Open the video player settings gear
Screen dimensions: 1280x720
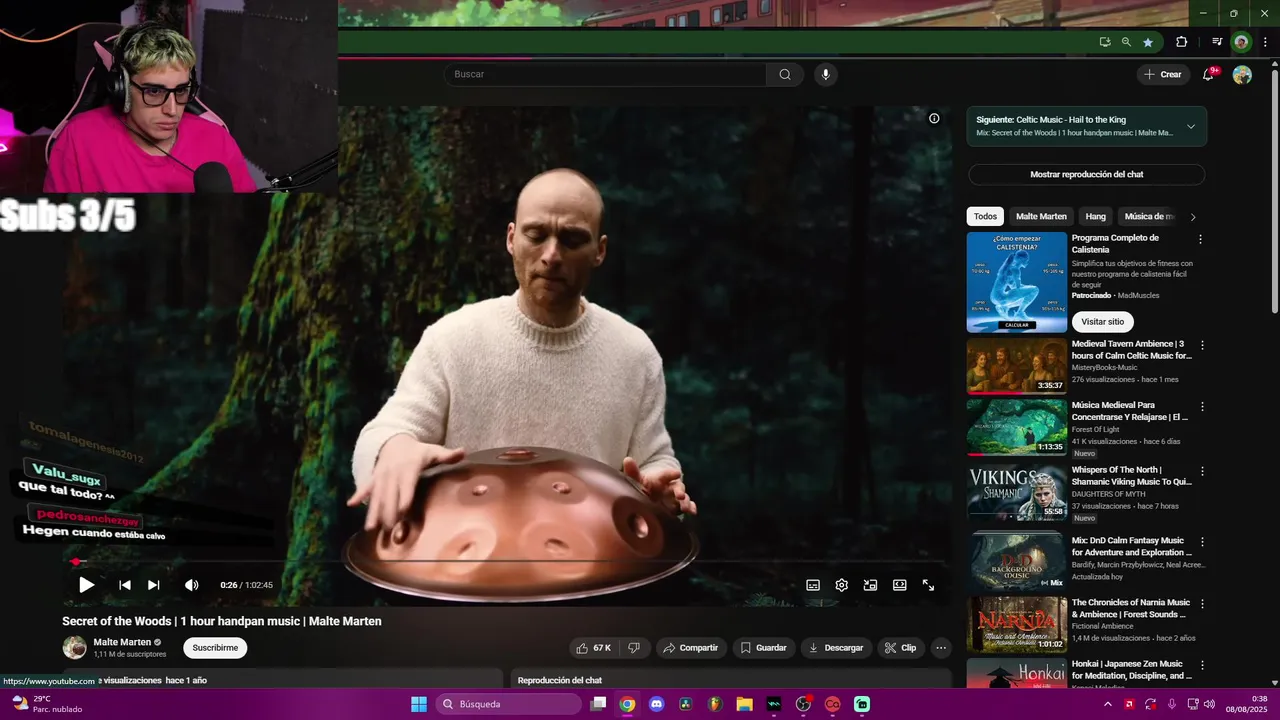click(x=842, y=585)
